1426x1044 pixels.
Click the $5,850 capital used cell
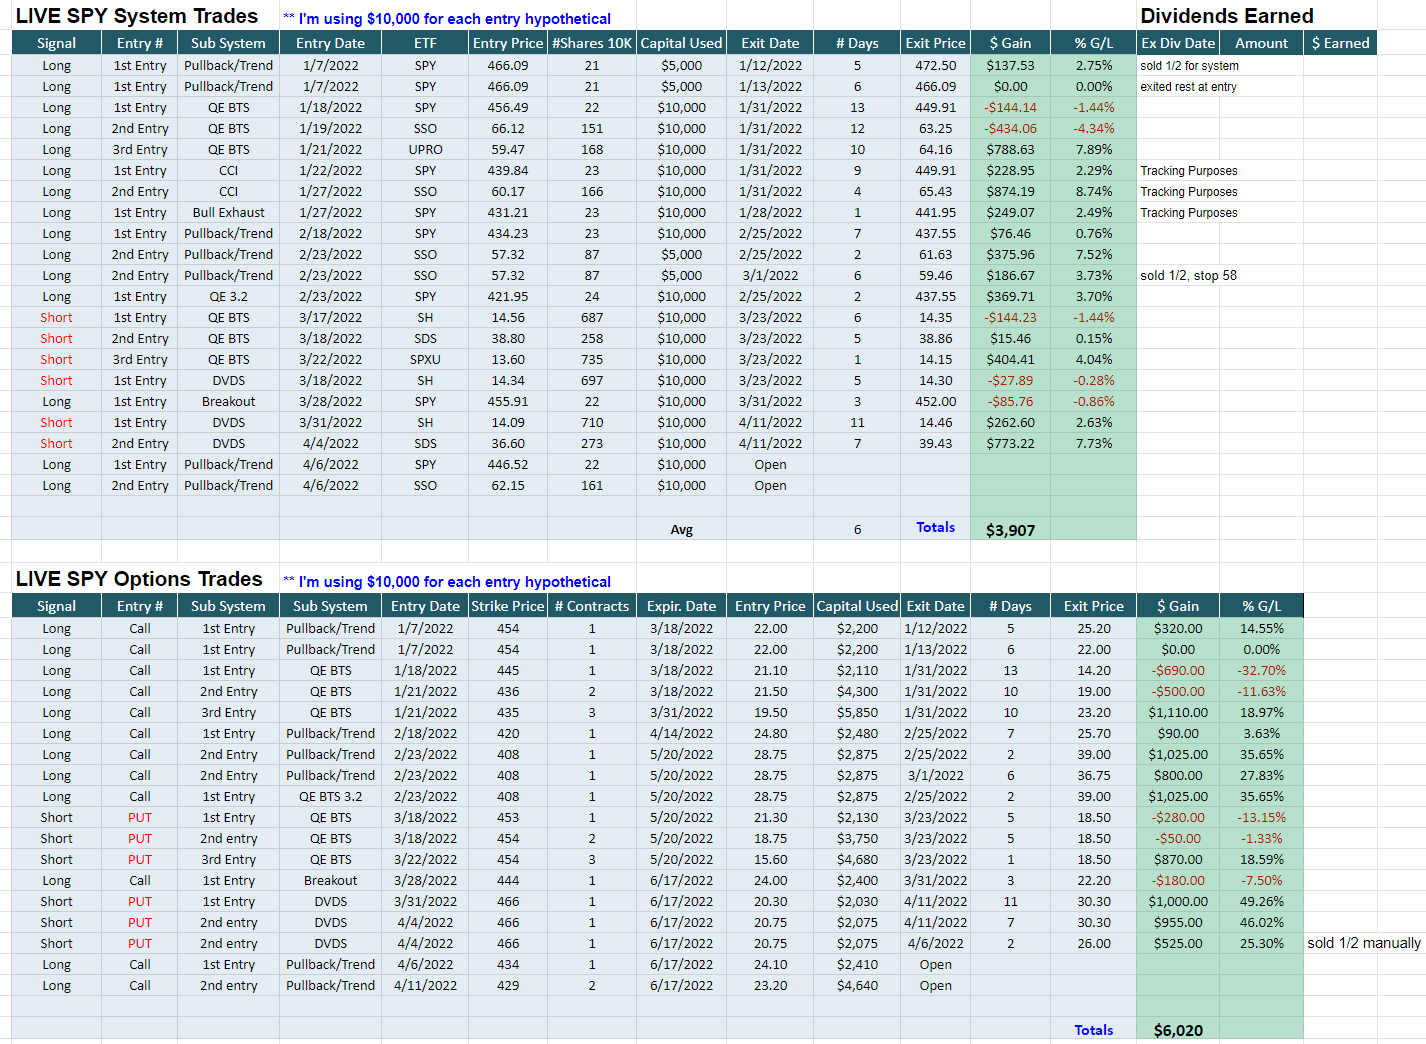[857, 712]
